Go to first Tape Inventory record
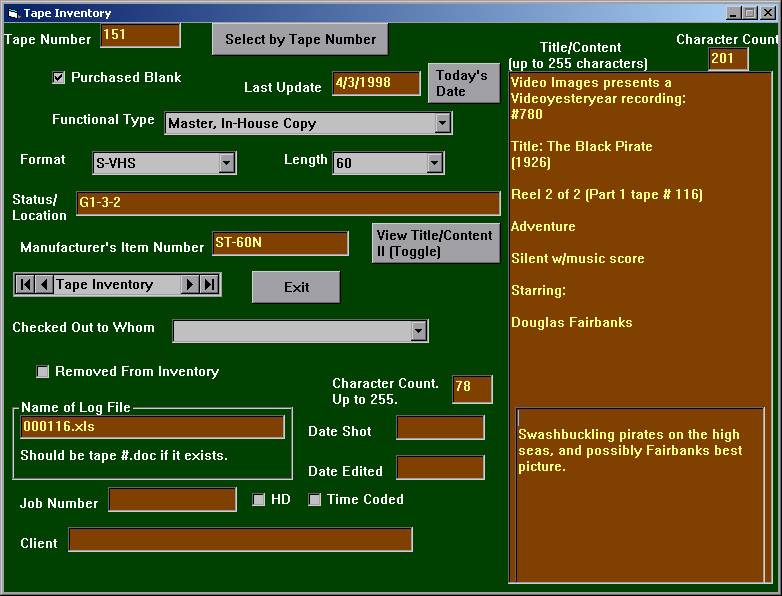 pyautogui.click(x=26, y=285)
